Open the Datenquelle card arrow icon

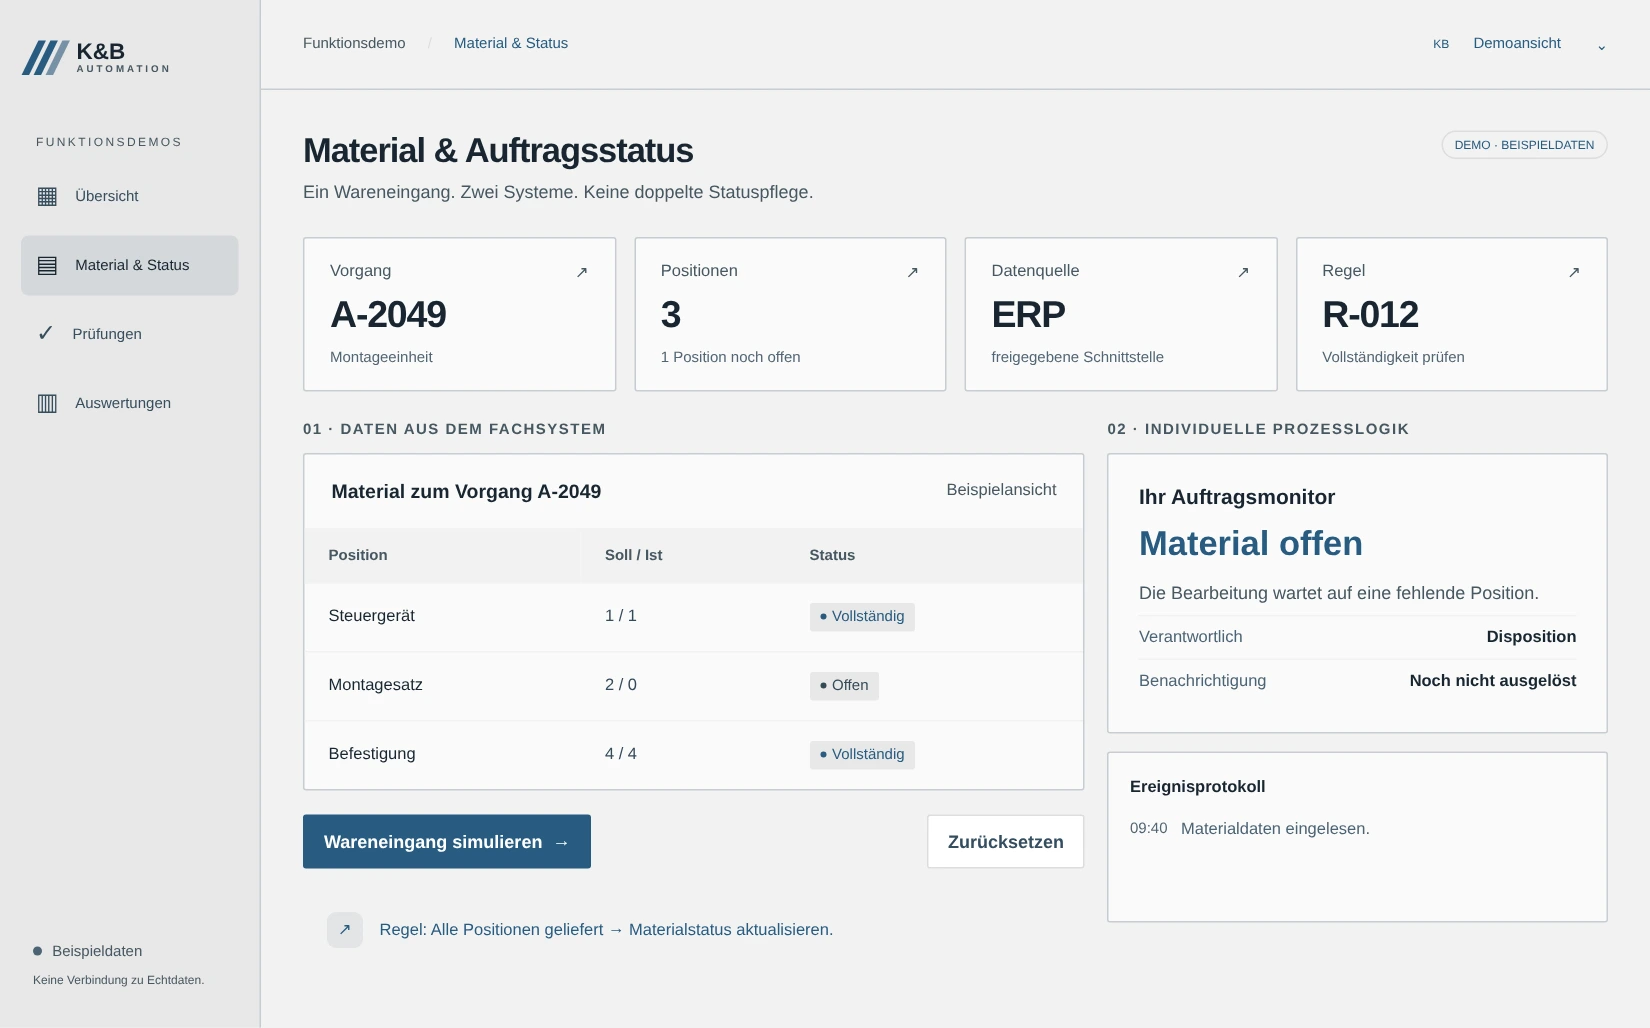tap(1244, 272)
